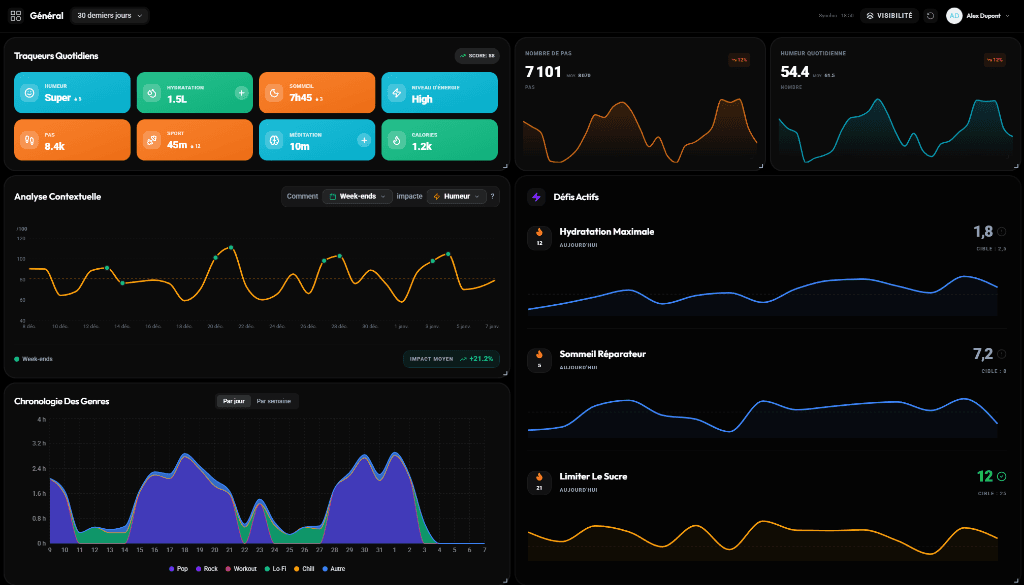This screenshot has width=1024, height=585.
Task: Click the Calories droplet icon
Action: coord(398,141)
